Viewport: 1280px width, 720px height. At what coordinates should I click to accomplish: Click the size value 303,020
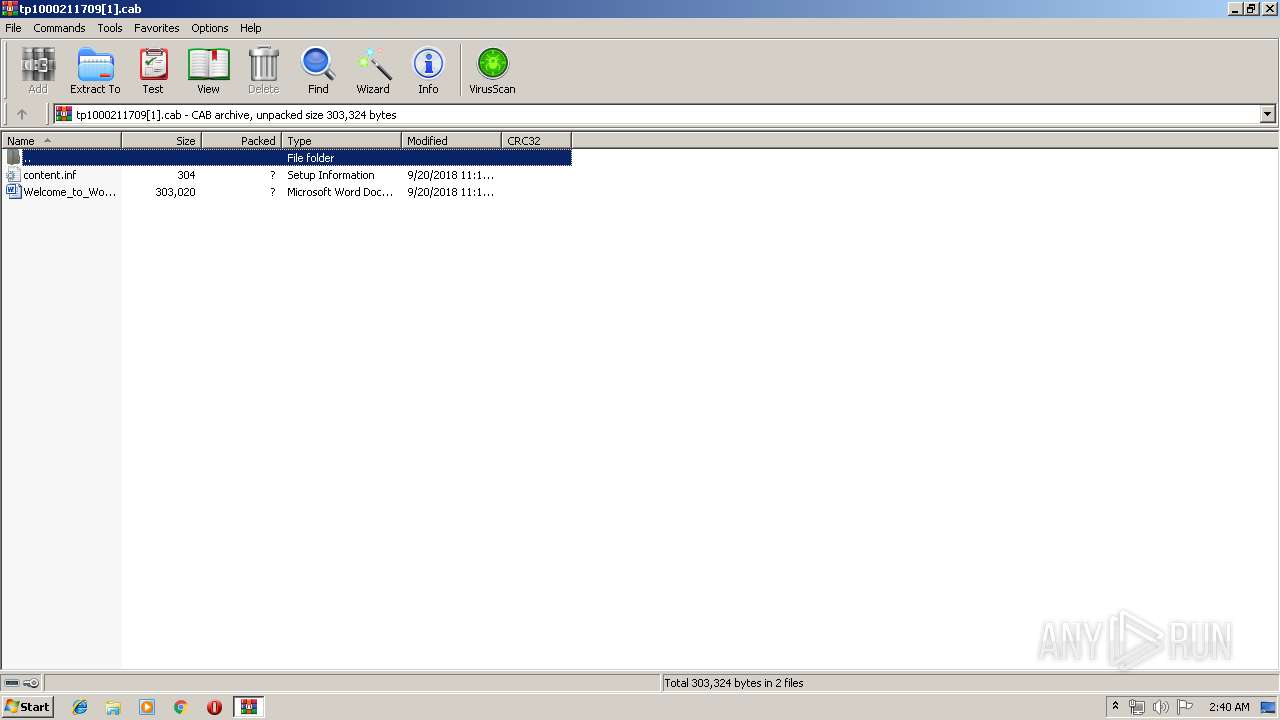coord(175,192)
